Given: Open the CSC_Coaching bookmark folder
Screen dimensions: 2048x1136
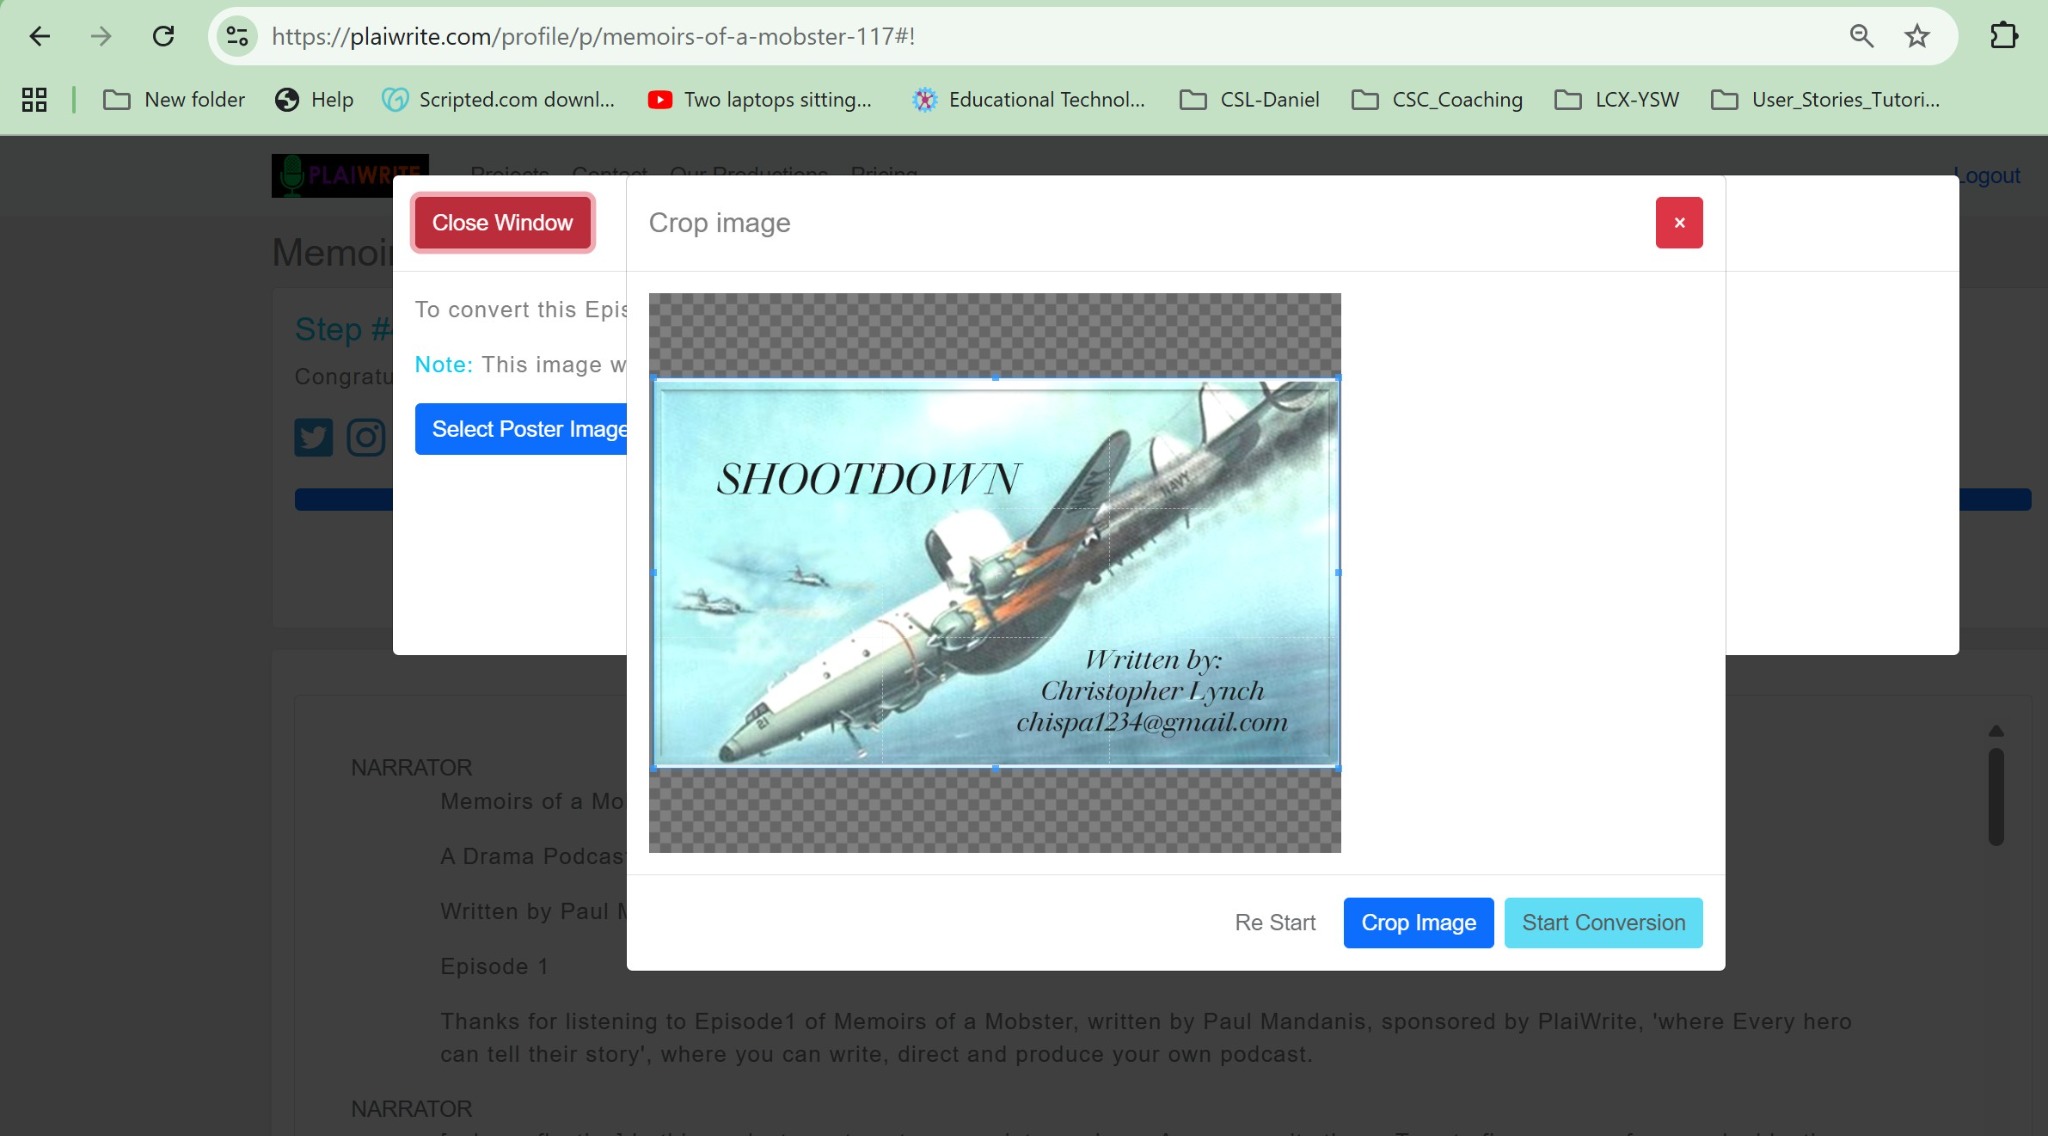Looking at the screenshot, I should click(x=1437, y=100).
